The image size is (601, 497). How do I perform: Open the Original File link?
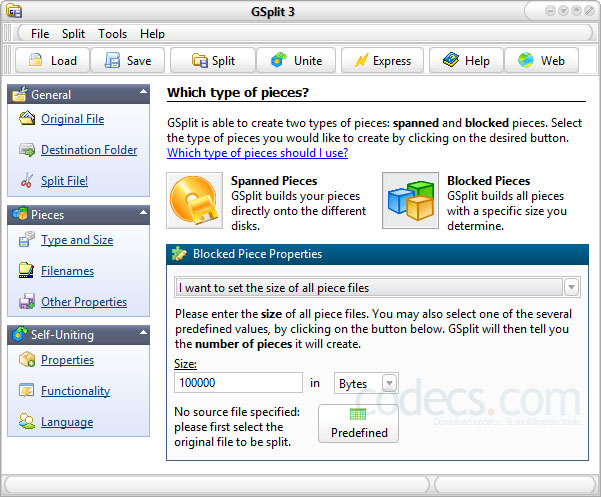pos(72,119)
